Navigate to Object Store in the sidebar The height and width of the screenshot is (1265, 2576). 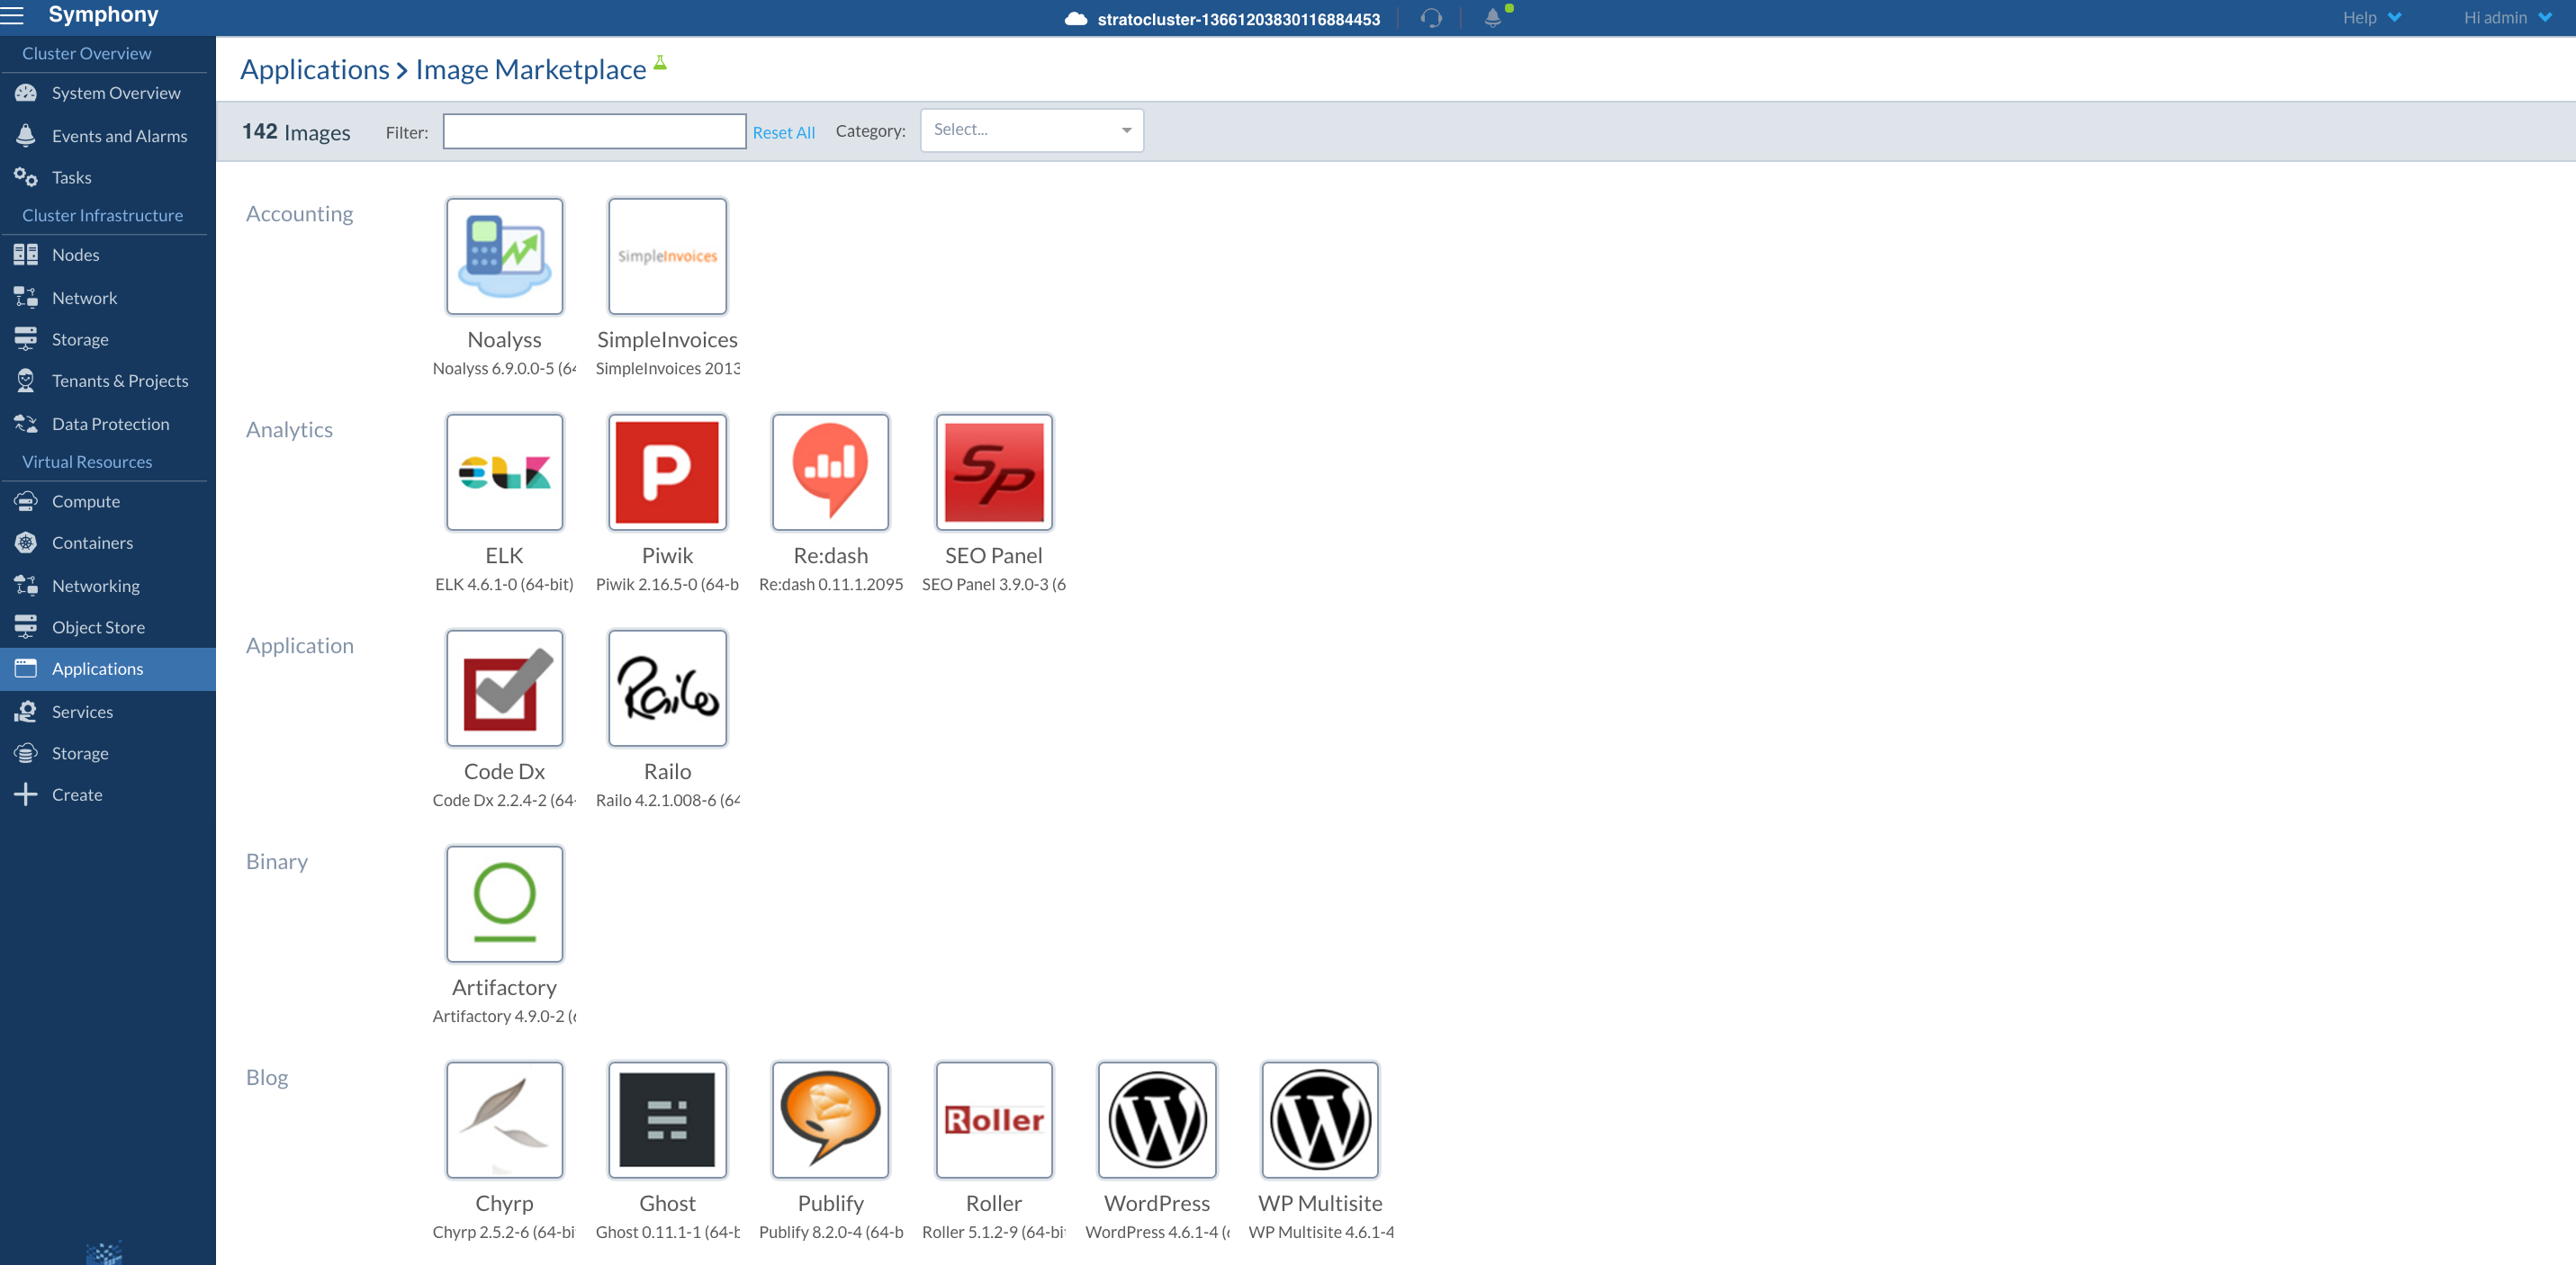[x=98, y=627]
